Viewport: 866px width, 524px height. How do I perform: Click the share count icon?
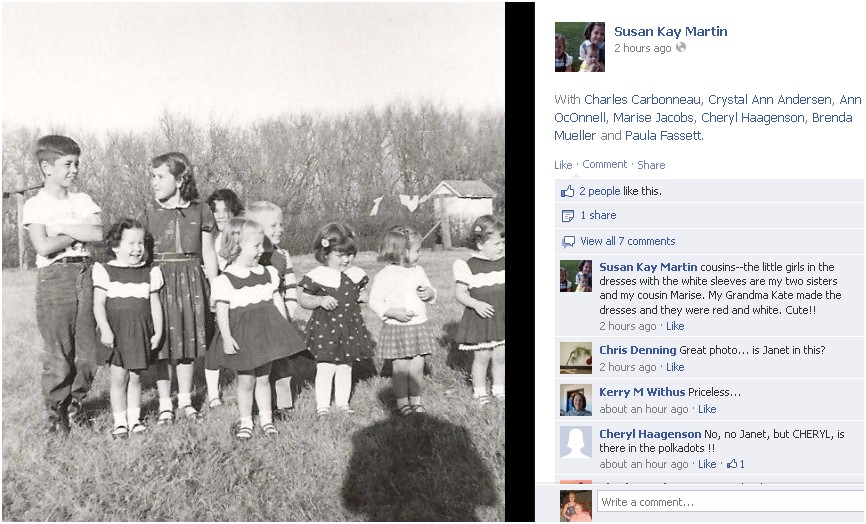point(567,216)
